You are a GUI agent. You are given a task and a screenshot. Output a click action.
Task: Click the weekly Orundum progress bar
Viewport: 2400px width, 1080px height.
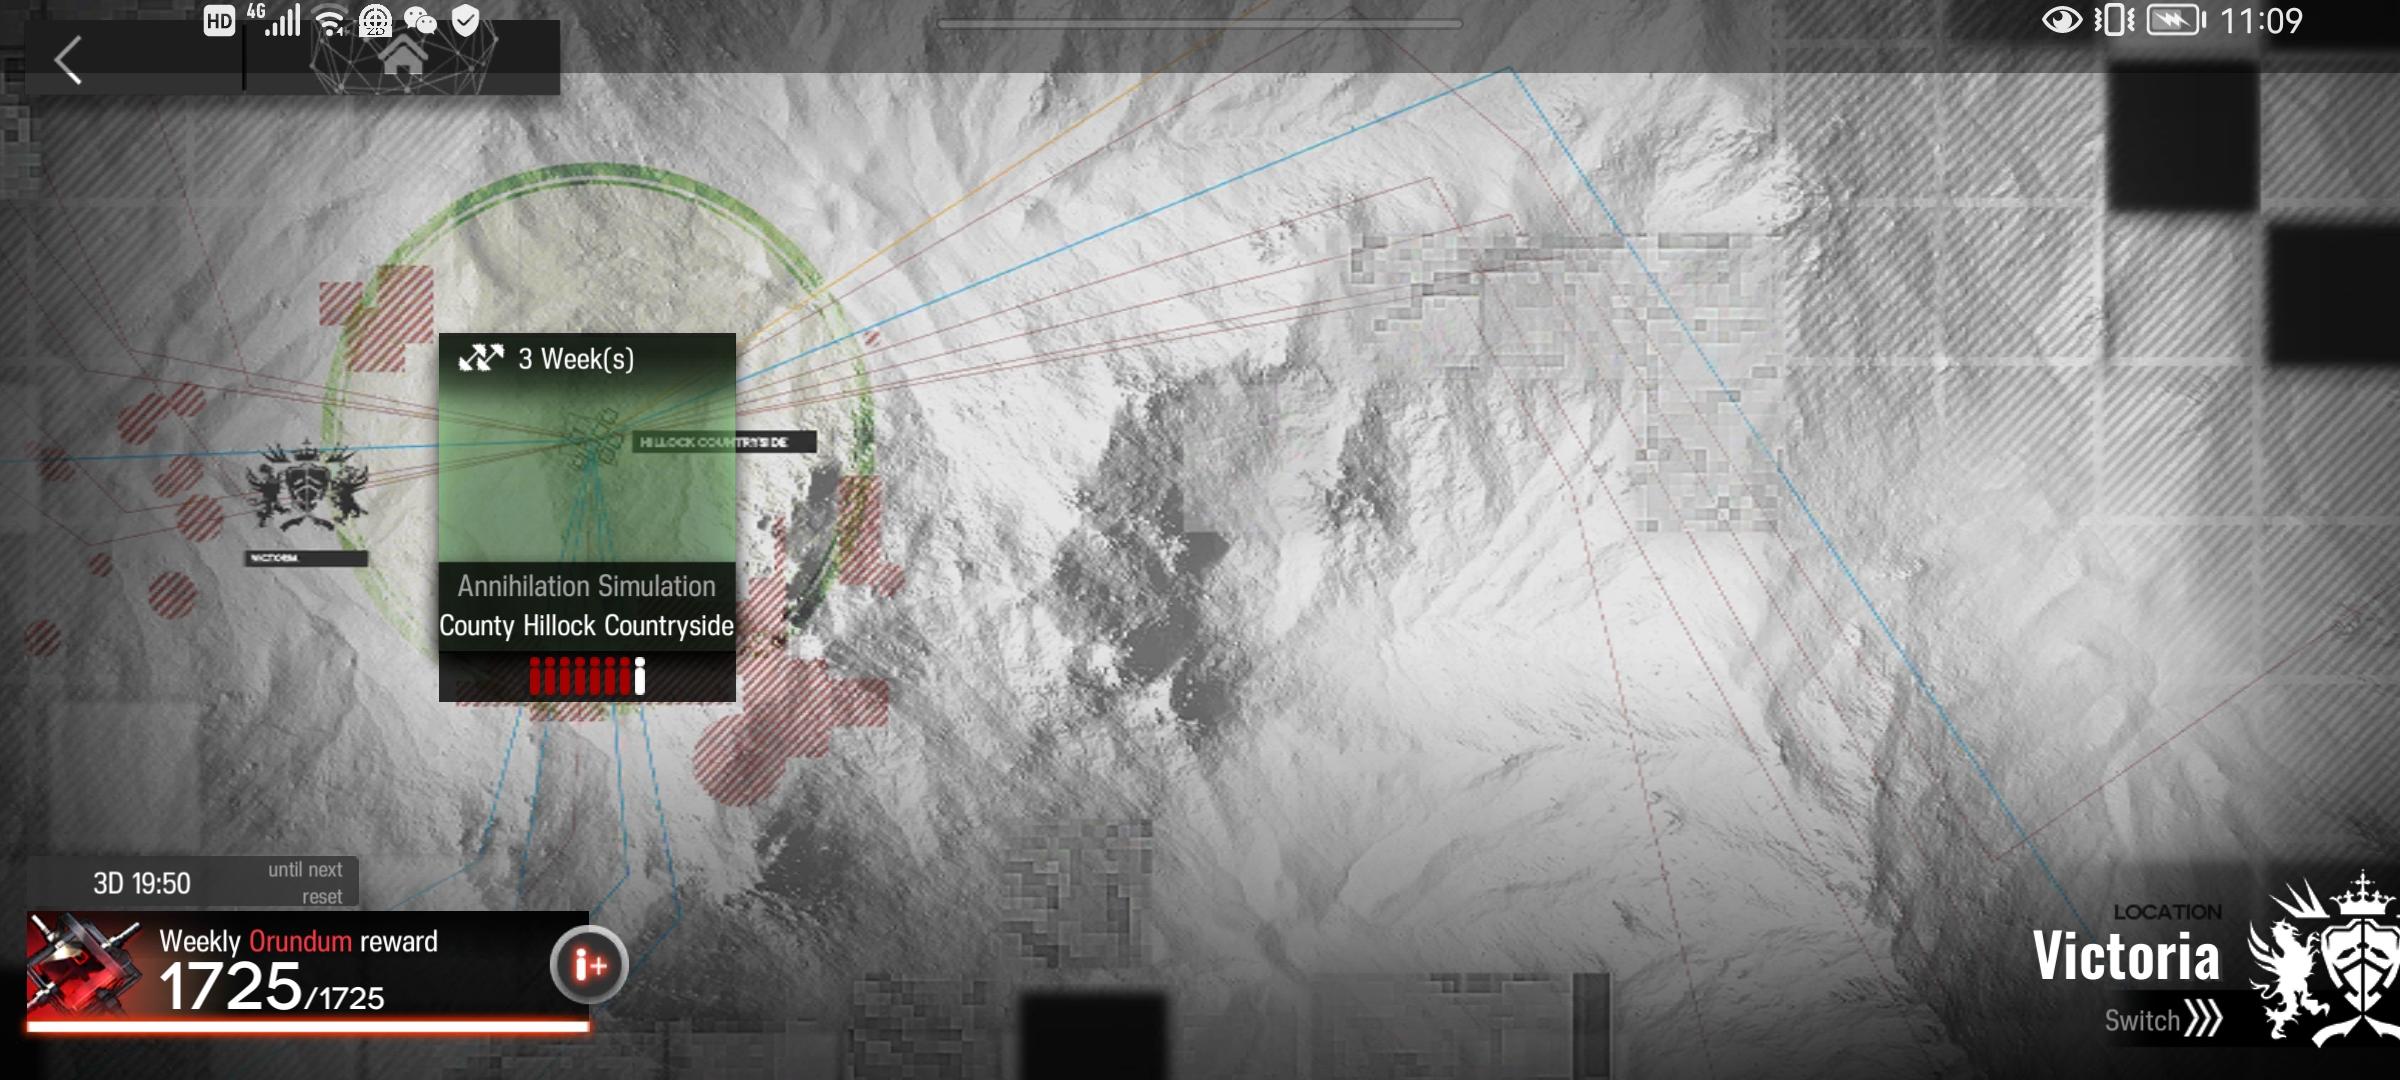308,1025
